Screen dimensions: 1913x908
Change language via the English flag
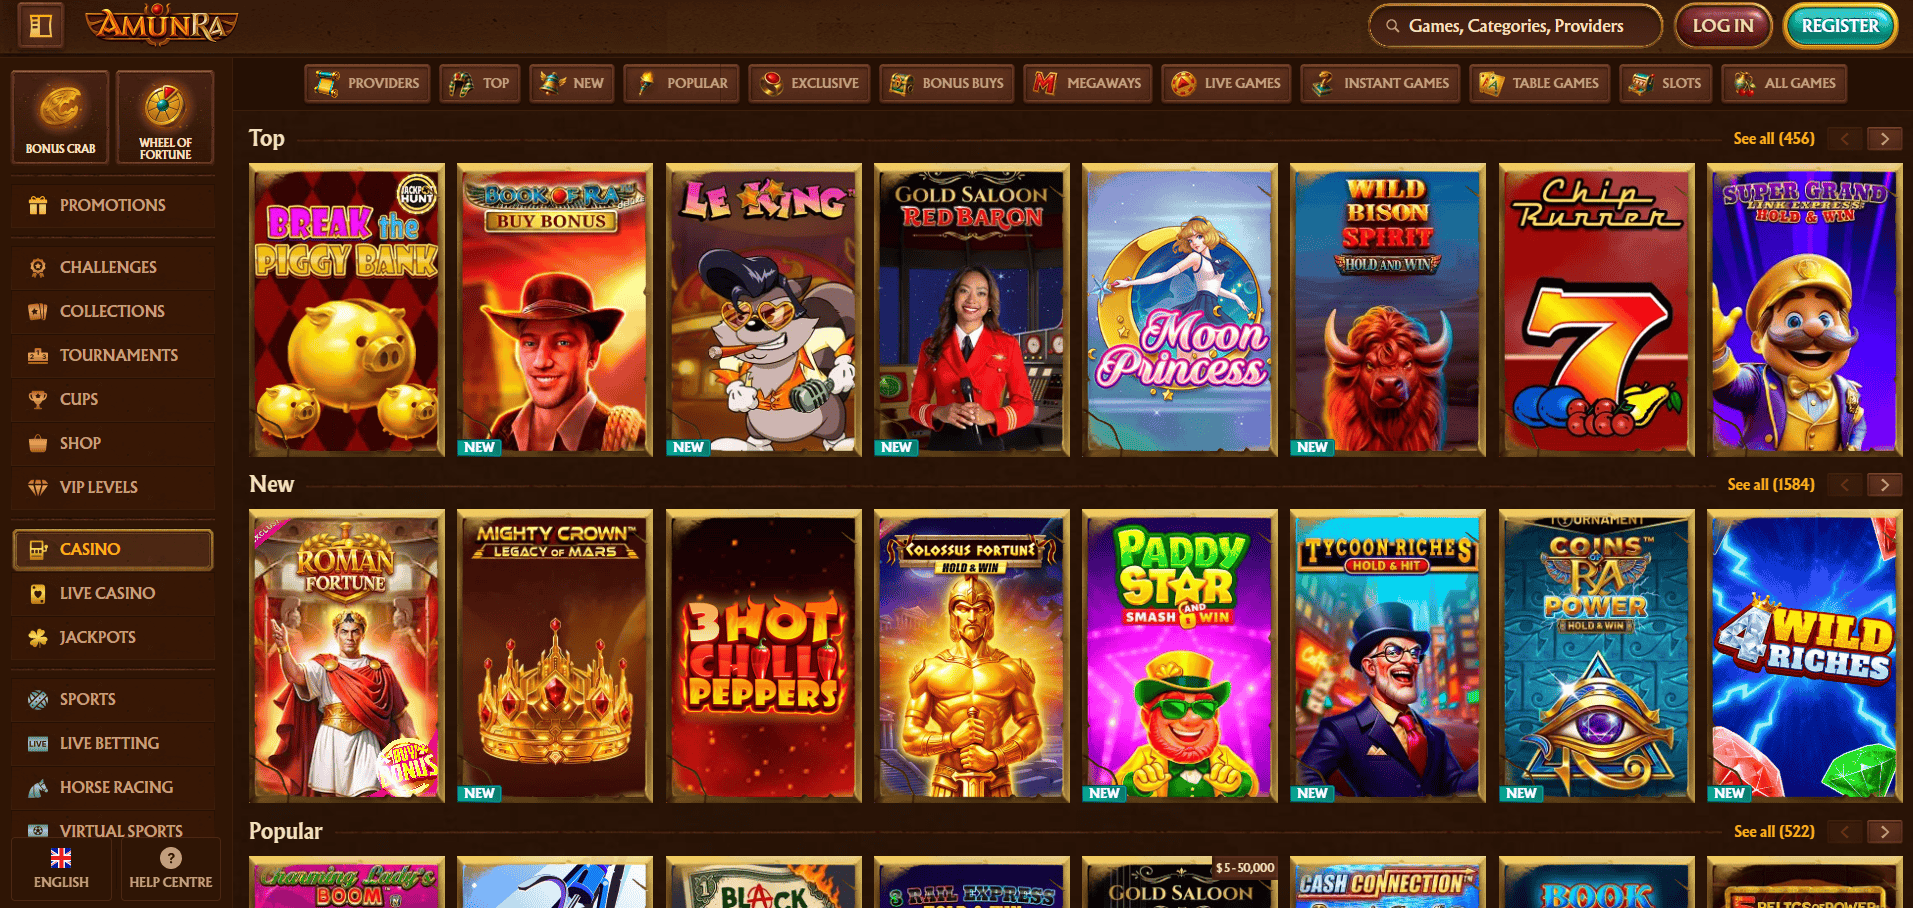[61, 868]
